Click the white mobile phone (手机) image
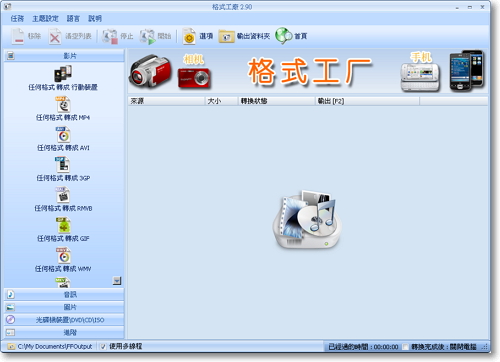This screenshot has width=500, height=362. [x=420, y=78]
